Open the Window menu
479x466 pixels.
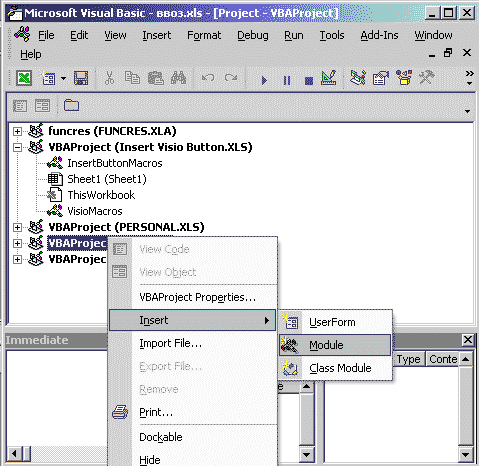pyautogui.click(x=433, y=35)
